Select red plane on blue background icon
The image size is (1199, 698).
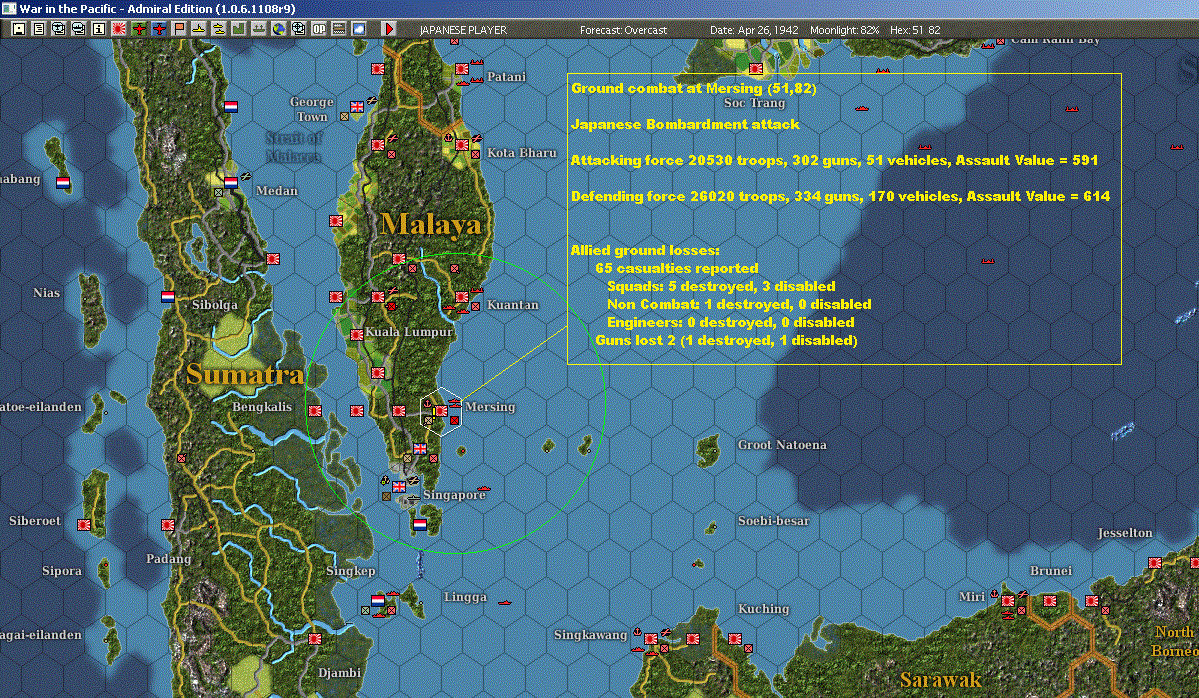point(159,29)
